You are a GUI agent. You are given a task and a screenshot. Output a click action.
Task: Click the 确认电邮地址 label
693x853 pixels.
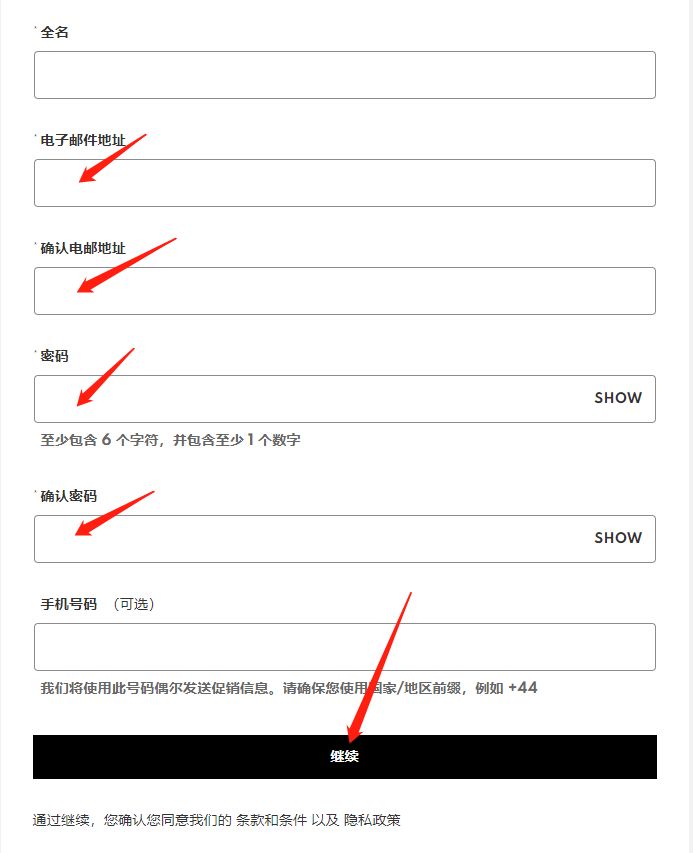pos(83,248)
